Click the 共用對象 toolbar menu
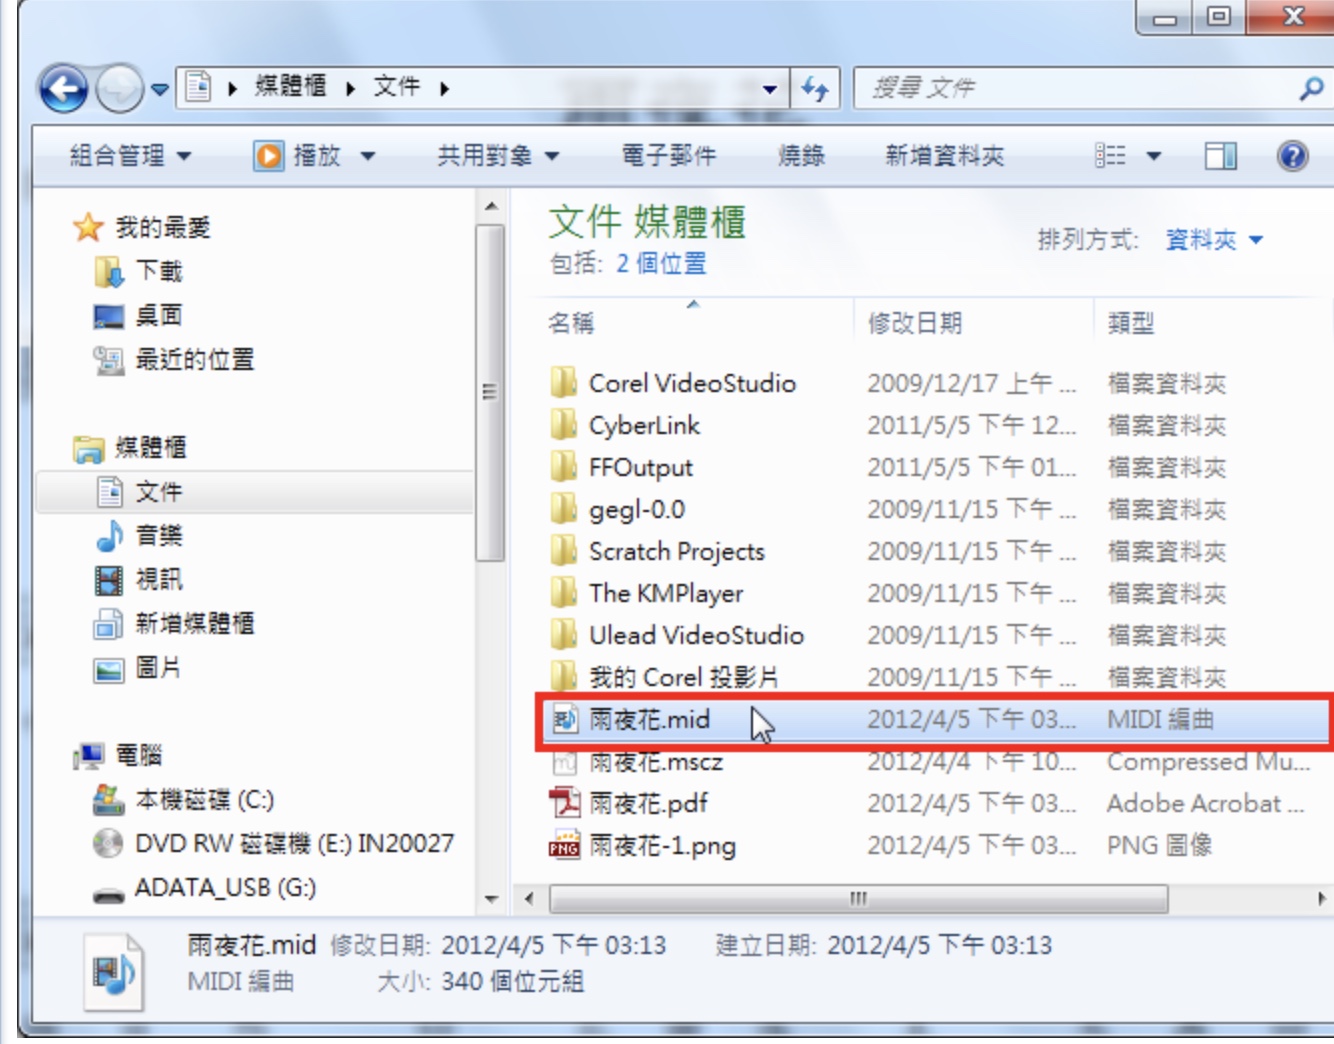The image size is (1334, 1044). (x=498, y=156)
